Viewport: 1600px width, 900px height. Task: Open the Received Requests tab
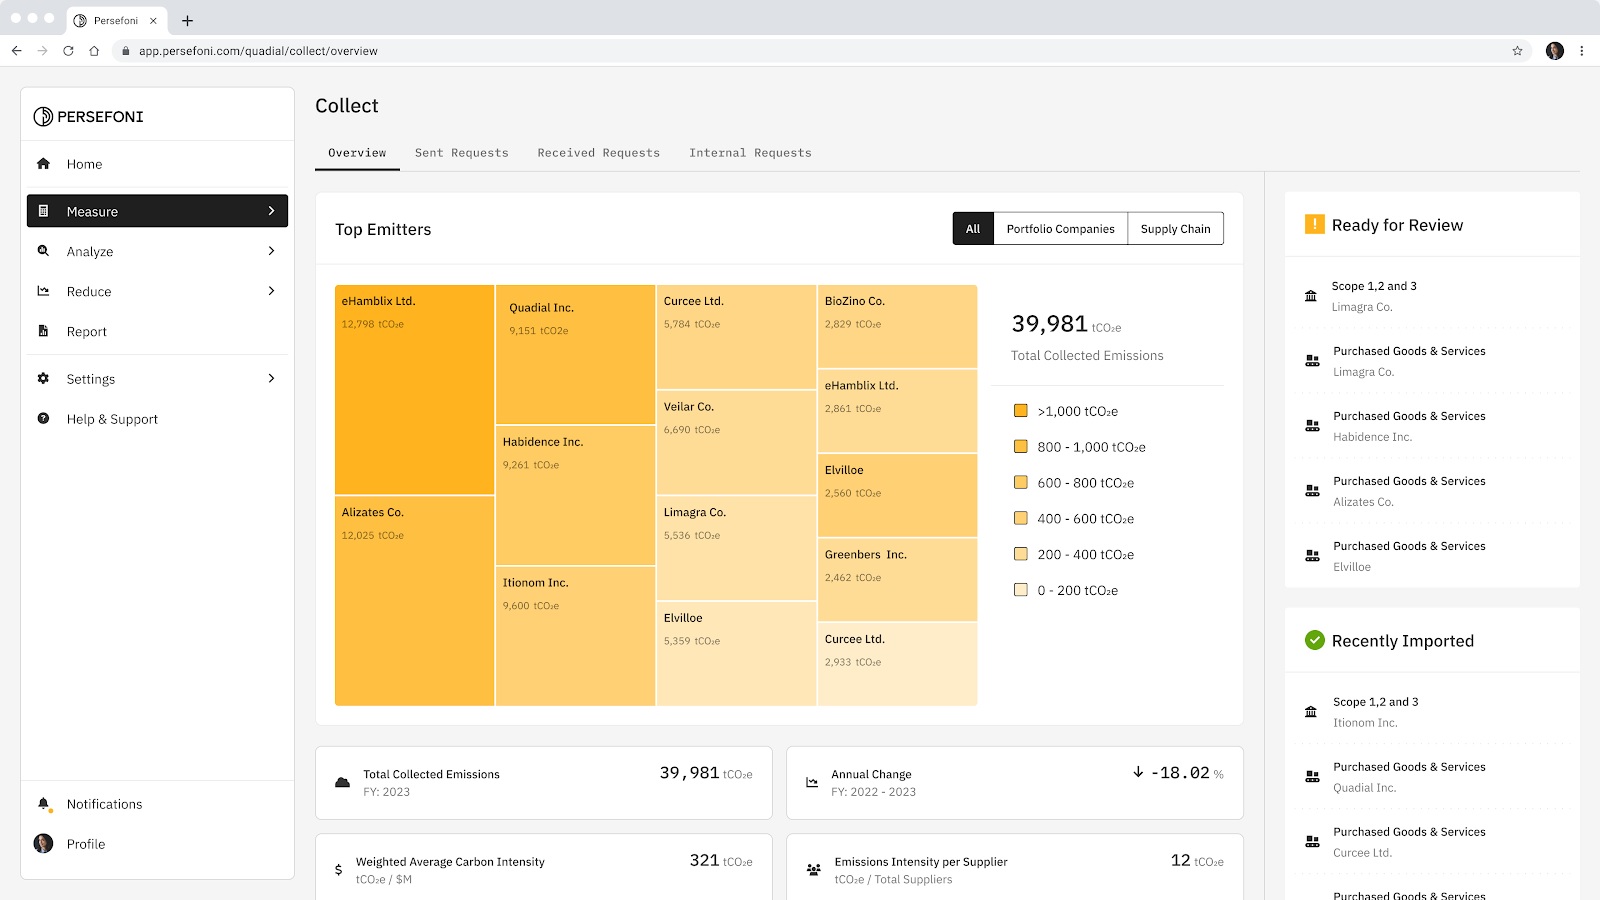point(598,153)
